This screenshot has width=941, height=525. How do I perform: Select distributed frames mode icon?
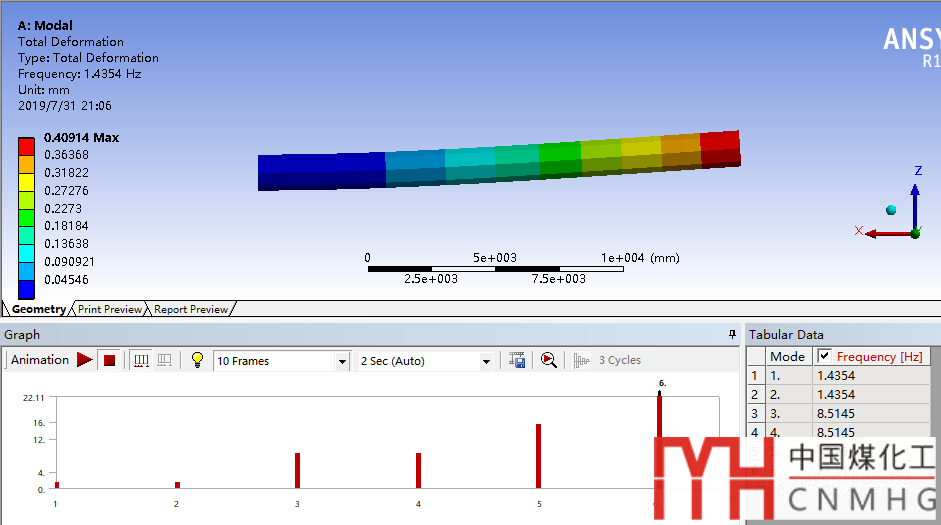pyautogui.click(x=141, y=360)
